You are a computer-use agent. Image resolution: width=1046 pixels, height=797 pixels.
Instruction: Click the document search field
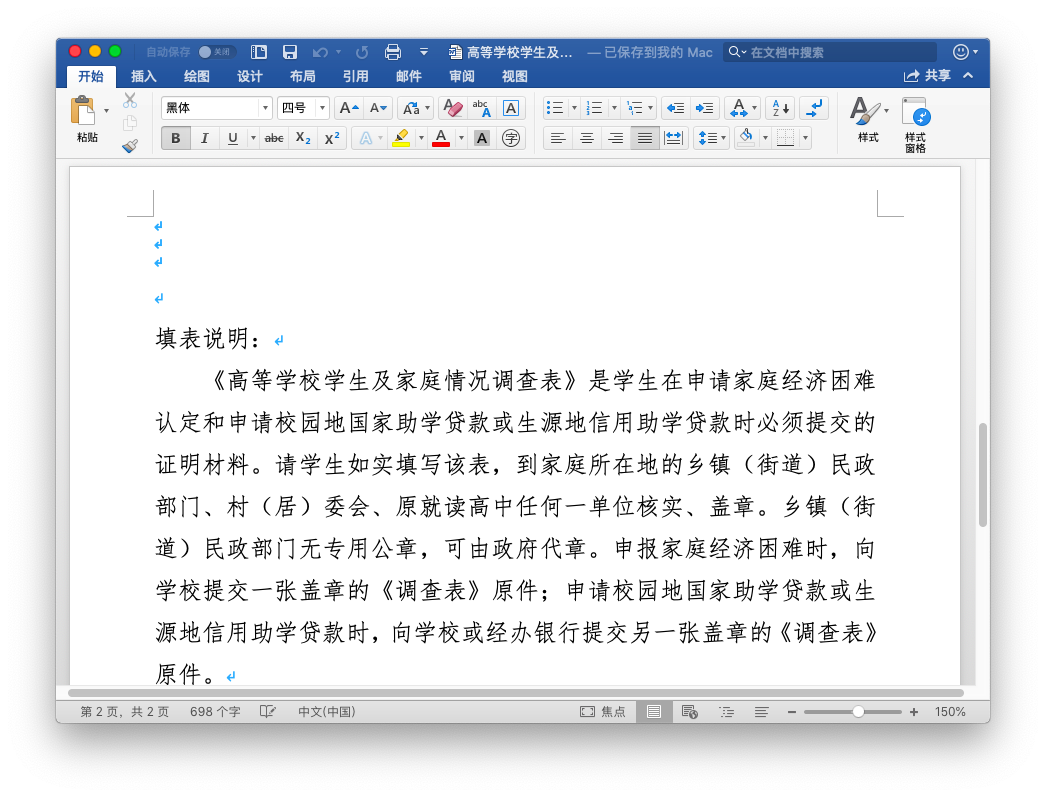(838, 52)
